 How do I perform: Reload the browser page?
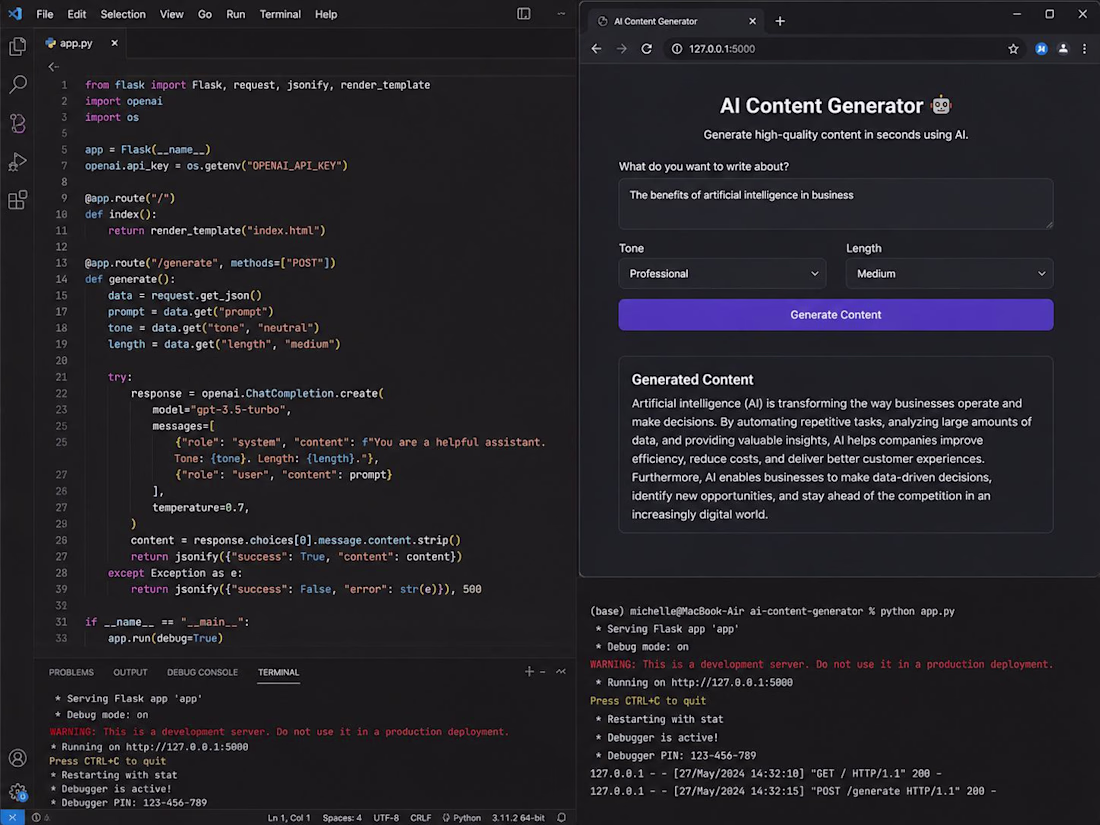point(647,49)
